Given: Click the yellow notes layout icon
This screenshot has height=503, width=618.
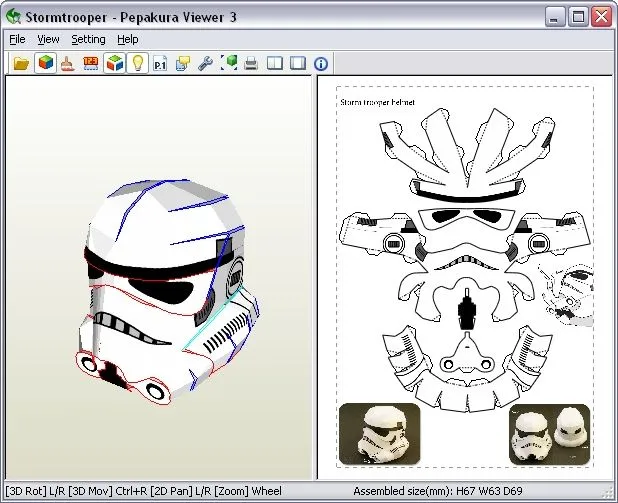Looking at the screenshot, I should tap(183, 63).
